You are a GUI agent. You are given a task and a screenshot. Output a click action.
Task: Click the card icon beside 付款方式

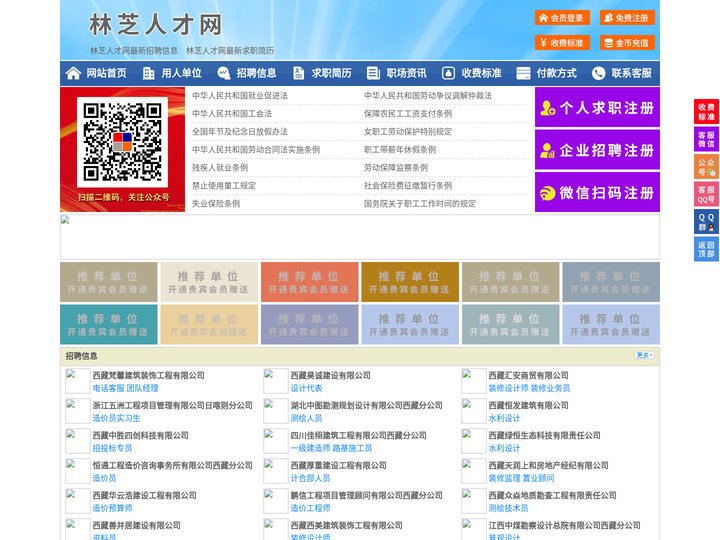coord(523,73)
